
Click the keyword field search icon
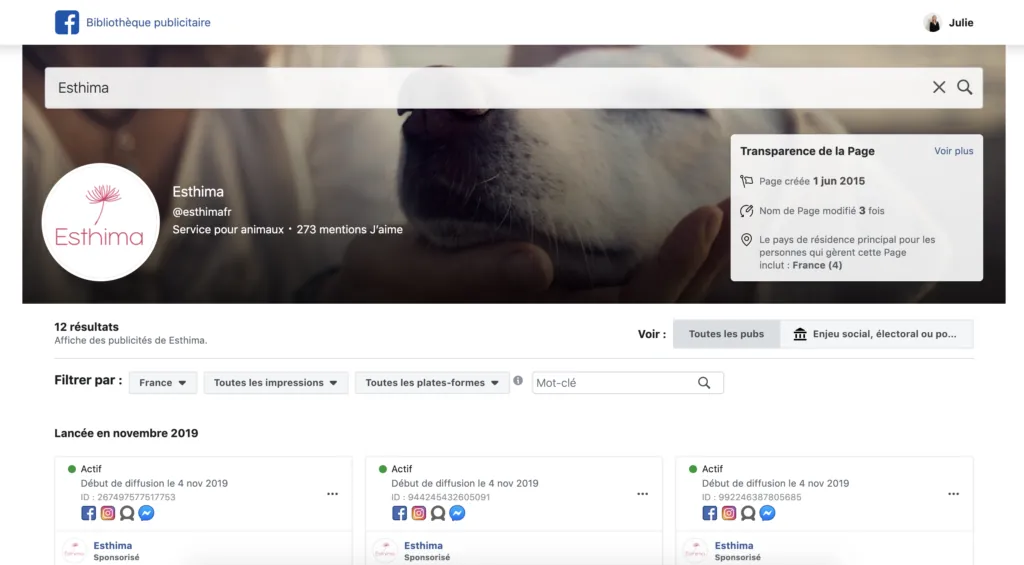704,383
